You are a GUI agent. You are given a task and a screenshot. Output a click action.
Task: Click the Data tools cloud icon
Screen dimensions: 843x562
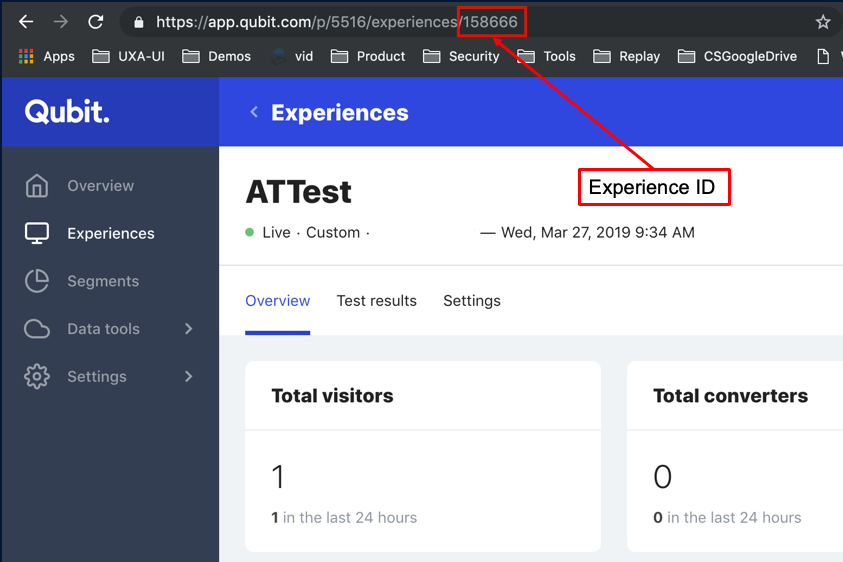click(x=37, y=329)
